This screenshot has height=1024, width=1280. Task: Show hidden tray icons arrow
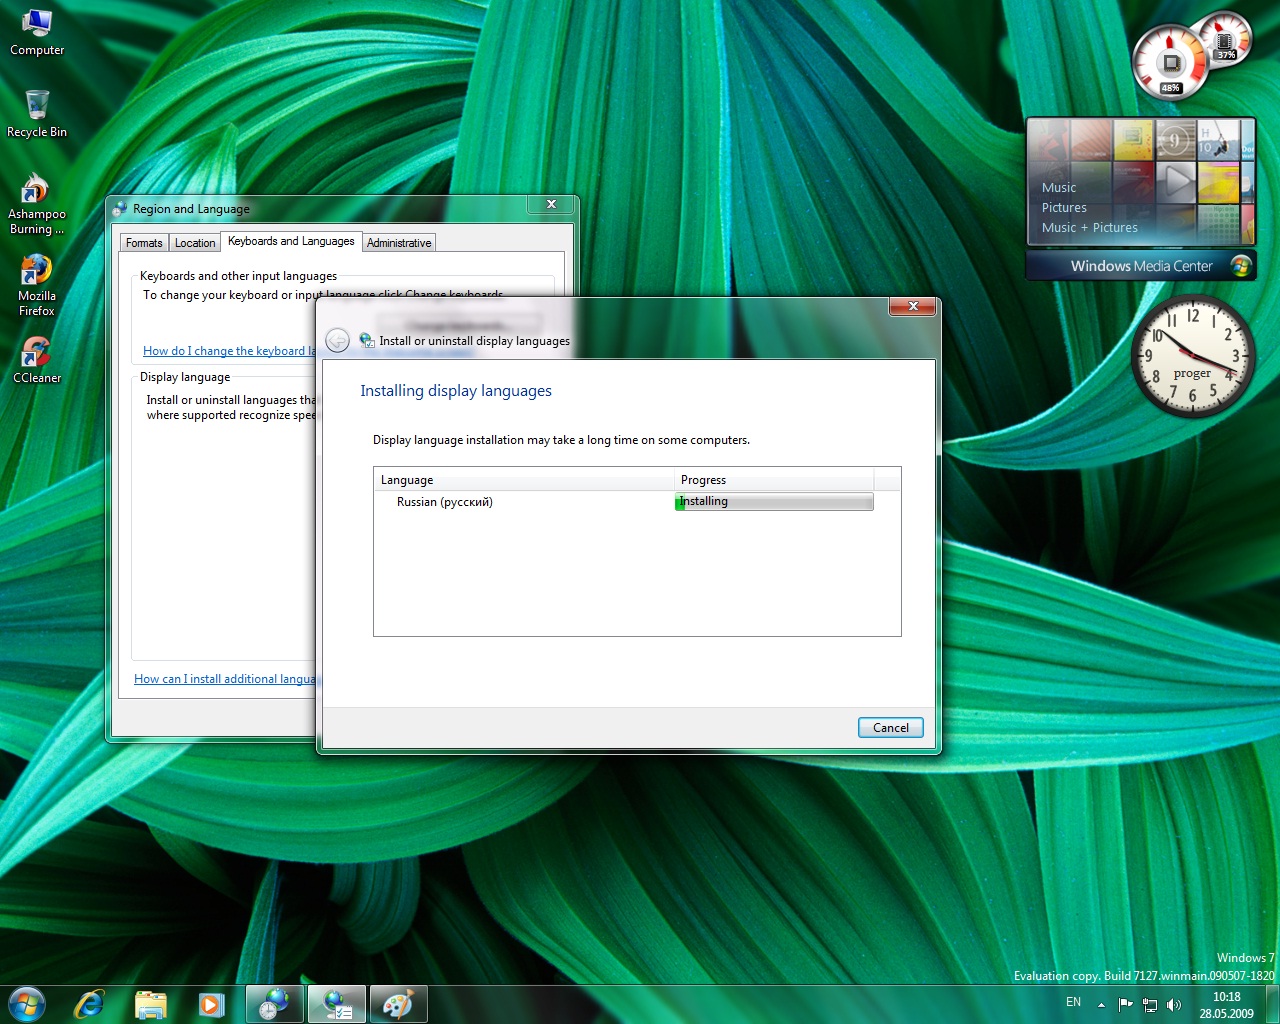tap(1101, 1005)
